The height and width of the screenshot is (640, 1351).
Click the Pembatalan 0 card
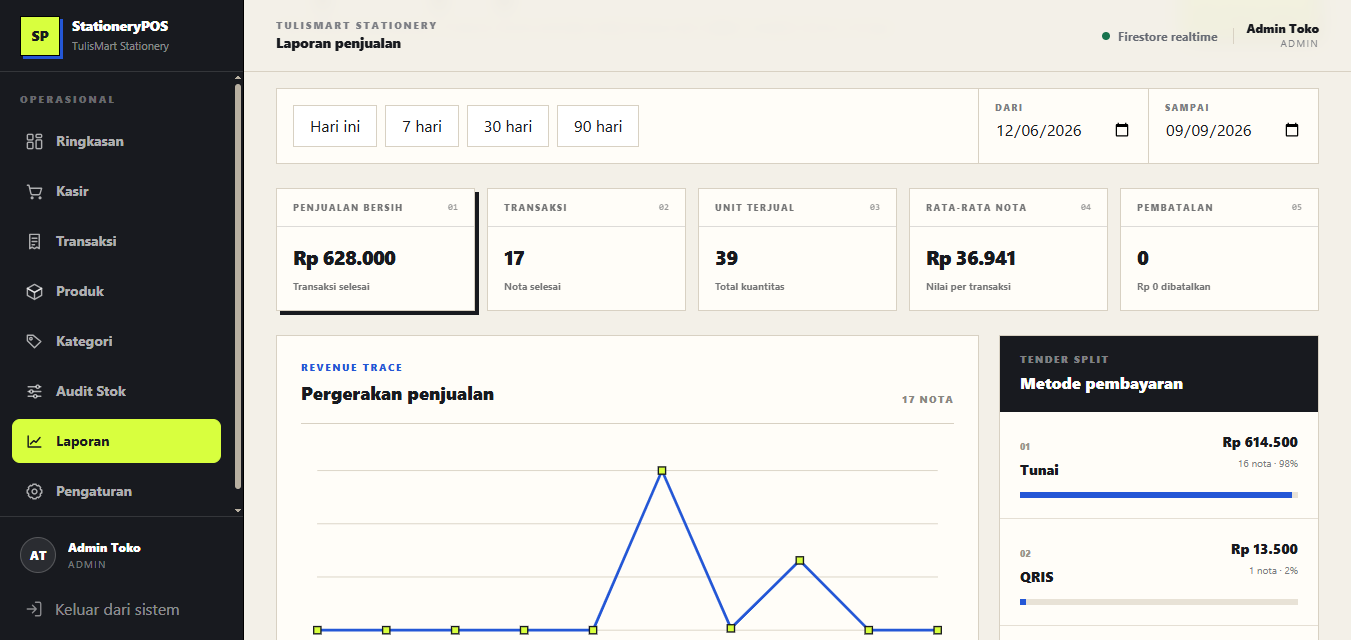[1219, 249]
